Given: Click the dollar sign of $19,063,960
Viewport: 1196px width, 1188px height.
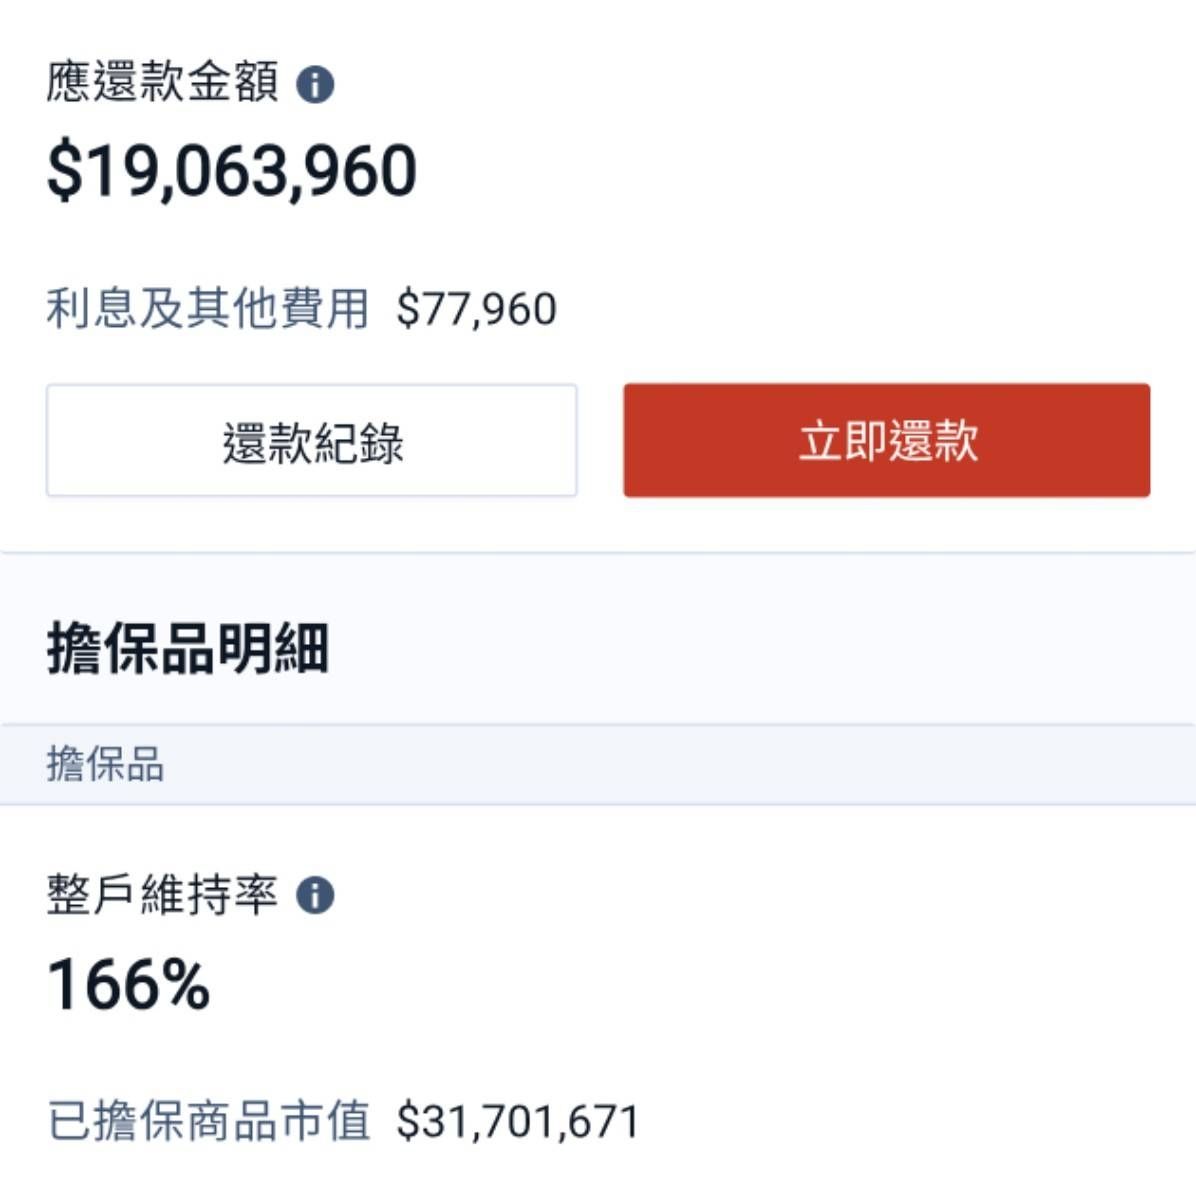Looking at the screenshot, I should tap(64, 171).
